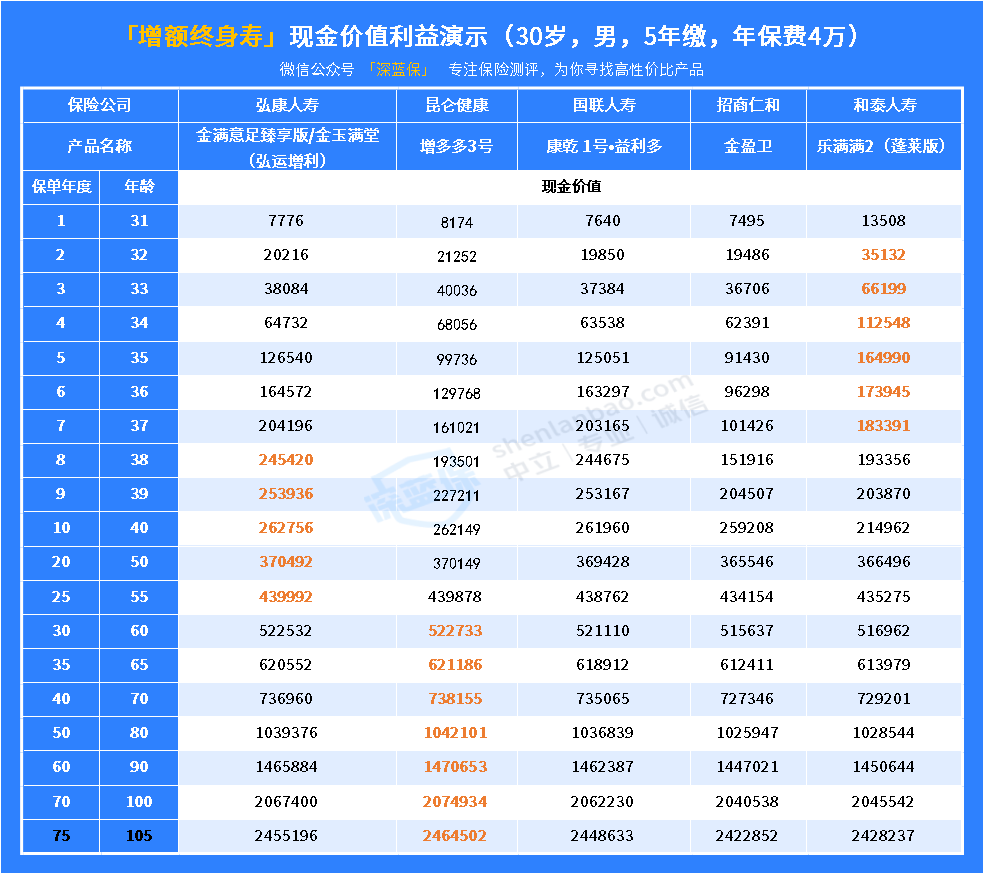The image size is (985, 873).
Task: Select cell value 7776
Action: point(286,220)
